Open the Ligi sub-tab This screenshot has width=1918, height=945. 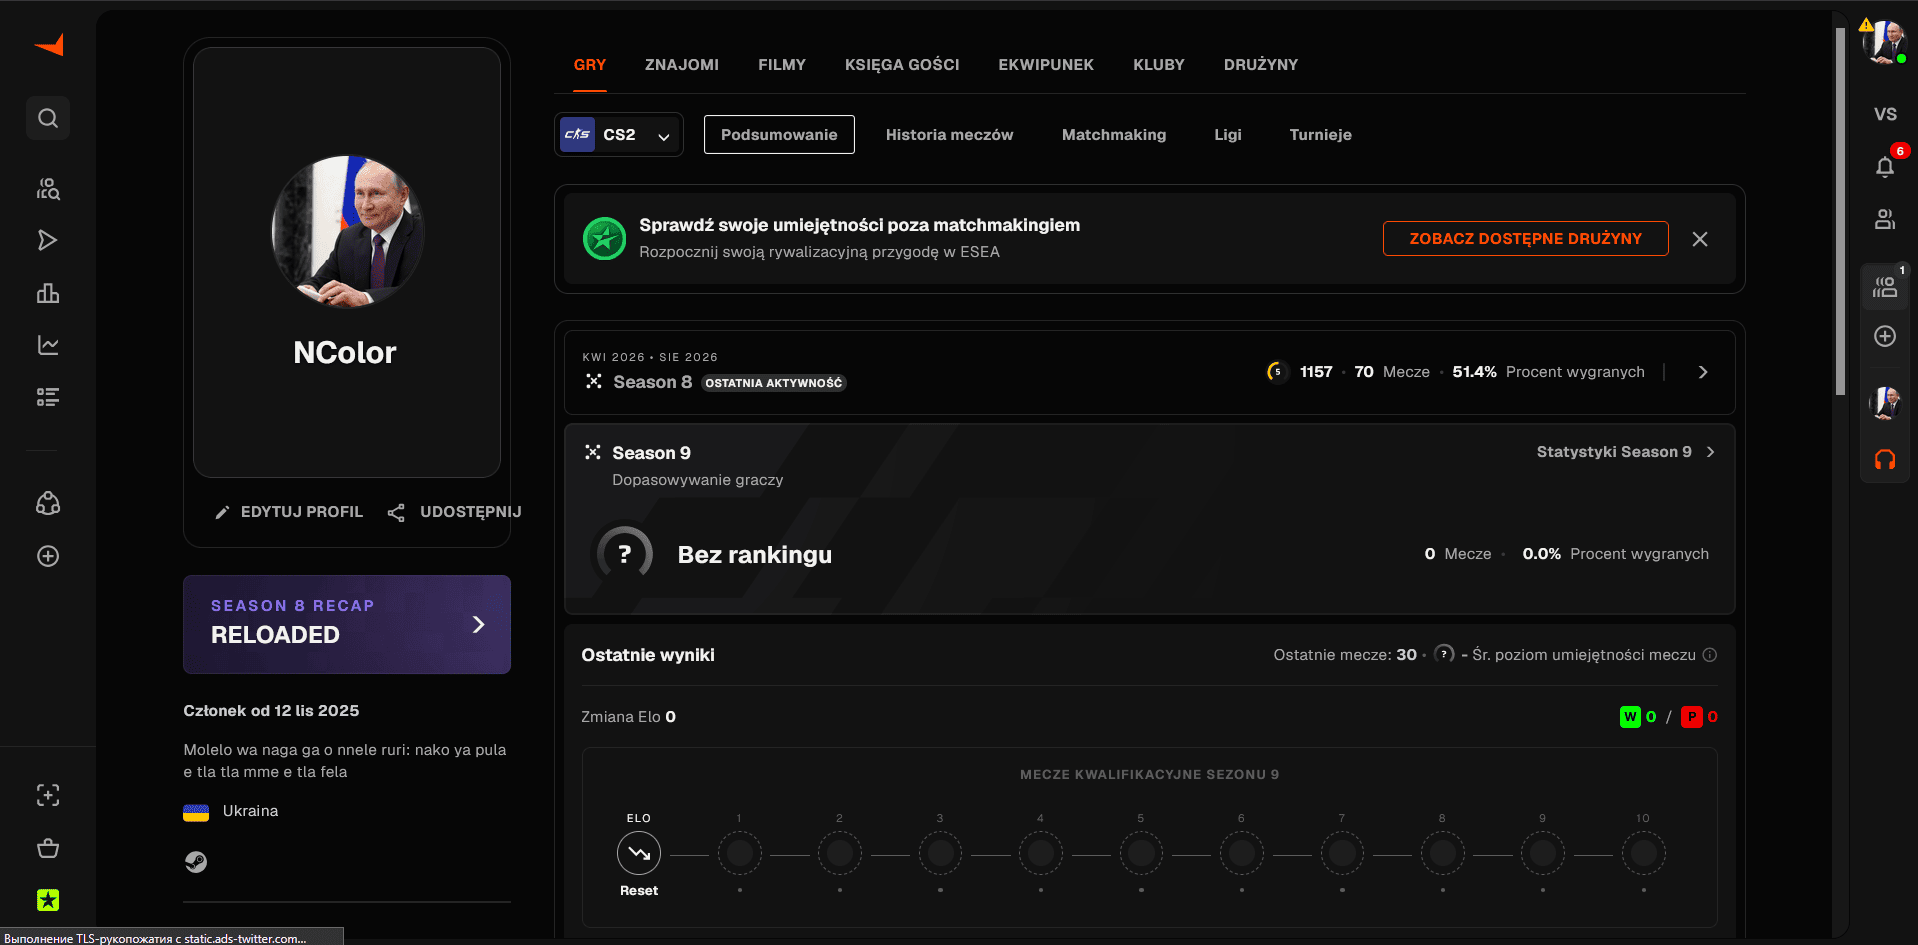(x=1228, y=135)
